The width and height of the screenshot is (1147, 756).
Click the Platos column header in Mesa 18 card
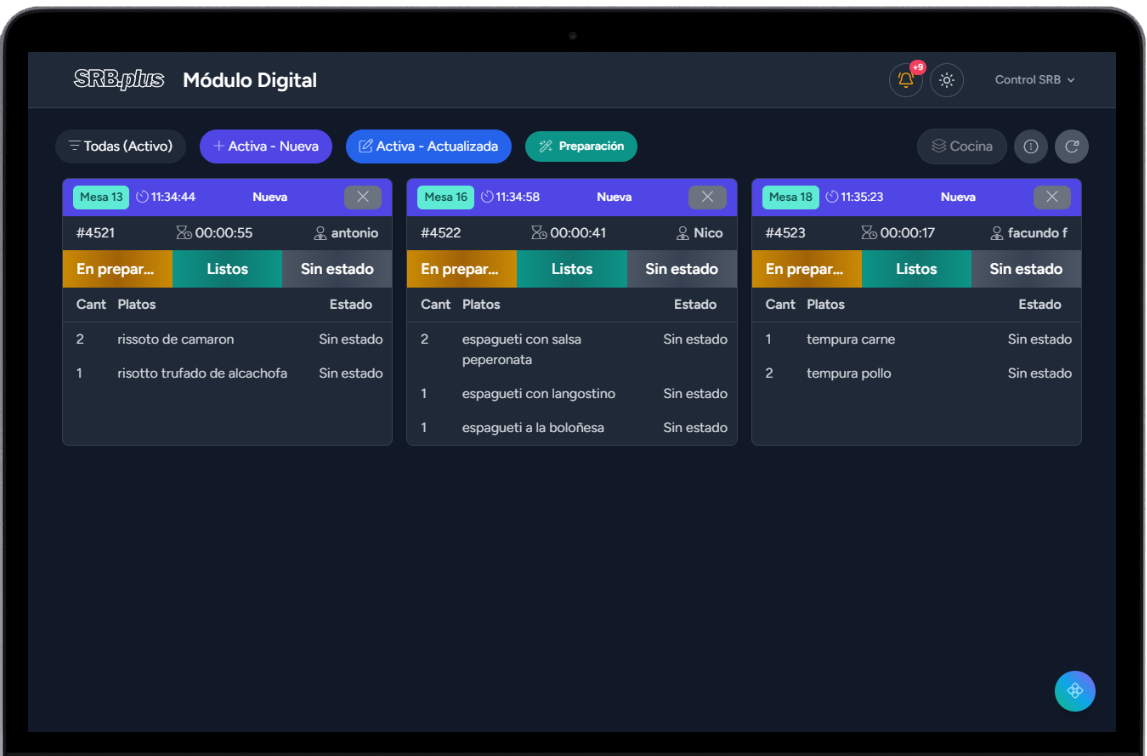(825, 304)
